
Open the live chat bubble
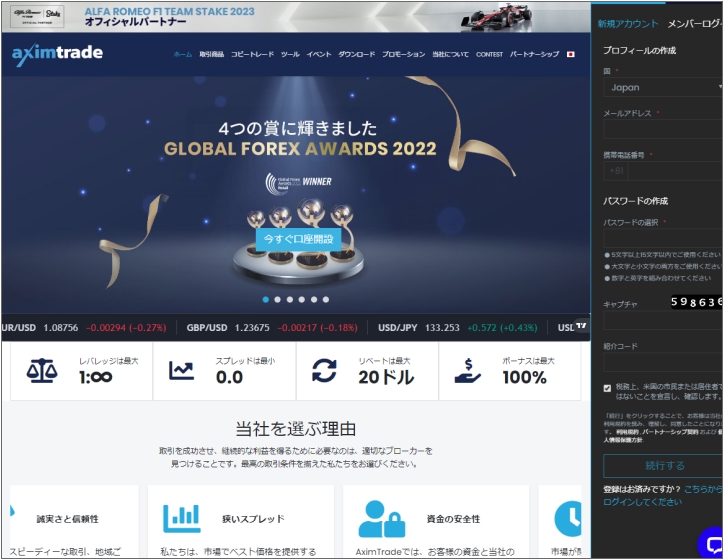coord(711,544)
